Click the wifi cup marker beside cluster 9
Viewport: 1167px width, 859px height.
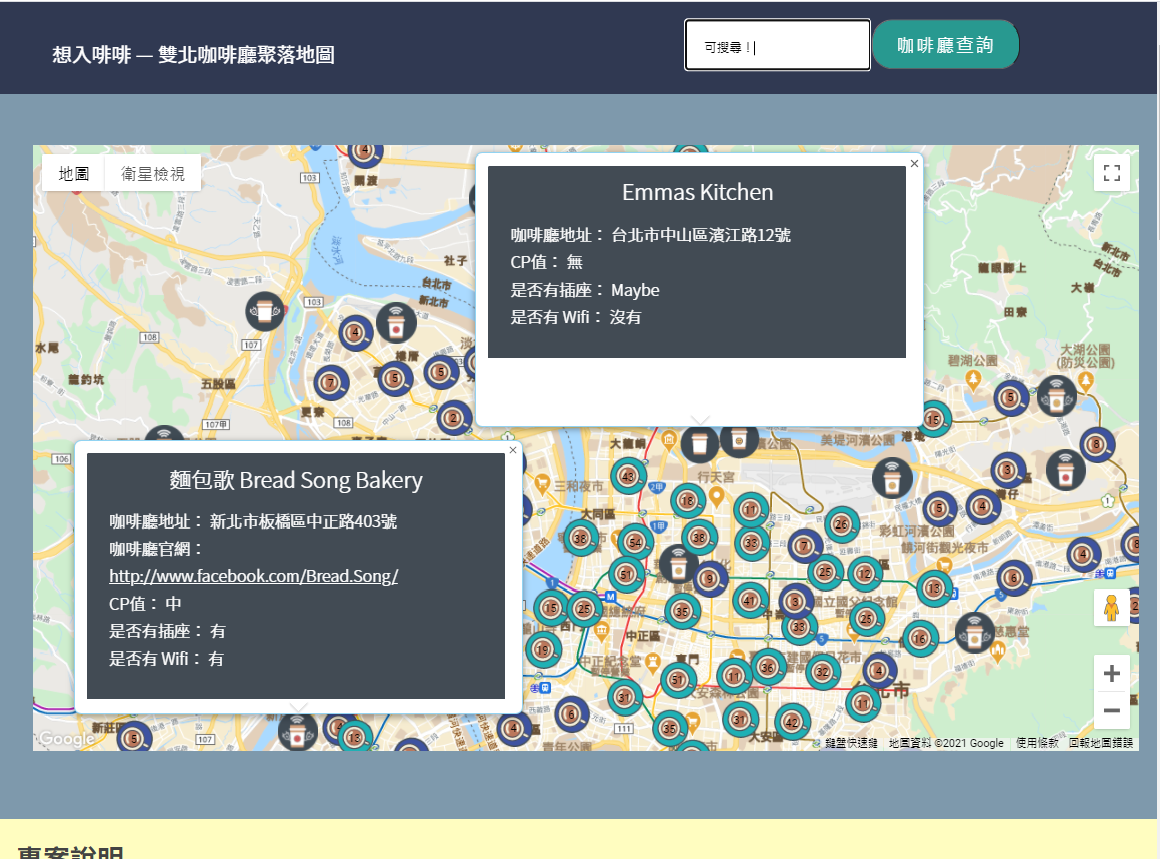678,564
